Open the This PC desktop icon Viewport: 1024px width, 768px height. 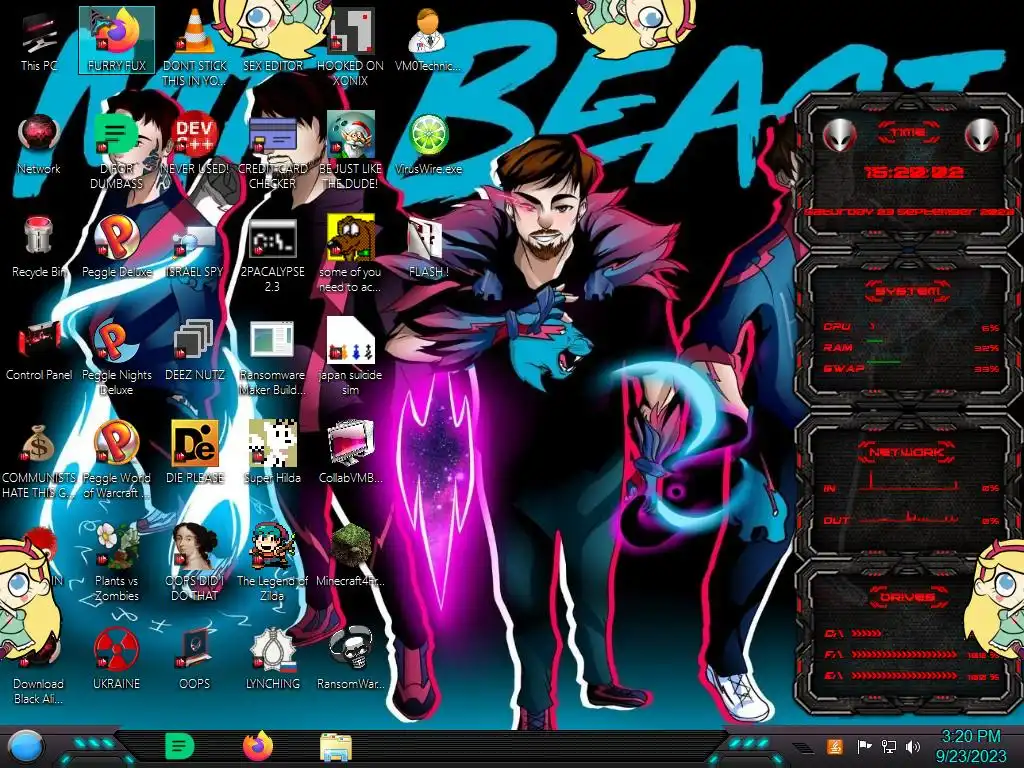pos(38,40)
